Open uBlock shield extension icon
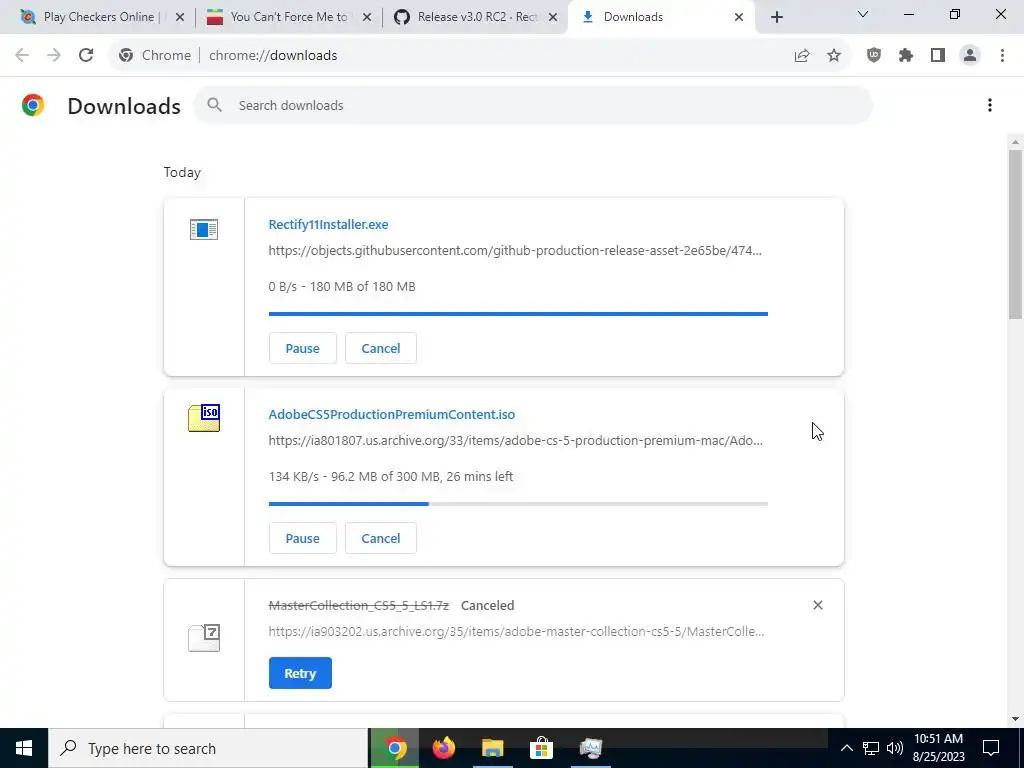This screenshot has height=768, width=1024. 874,56
